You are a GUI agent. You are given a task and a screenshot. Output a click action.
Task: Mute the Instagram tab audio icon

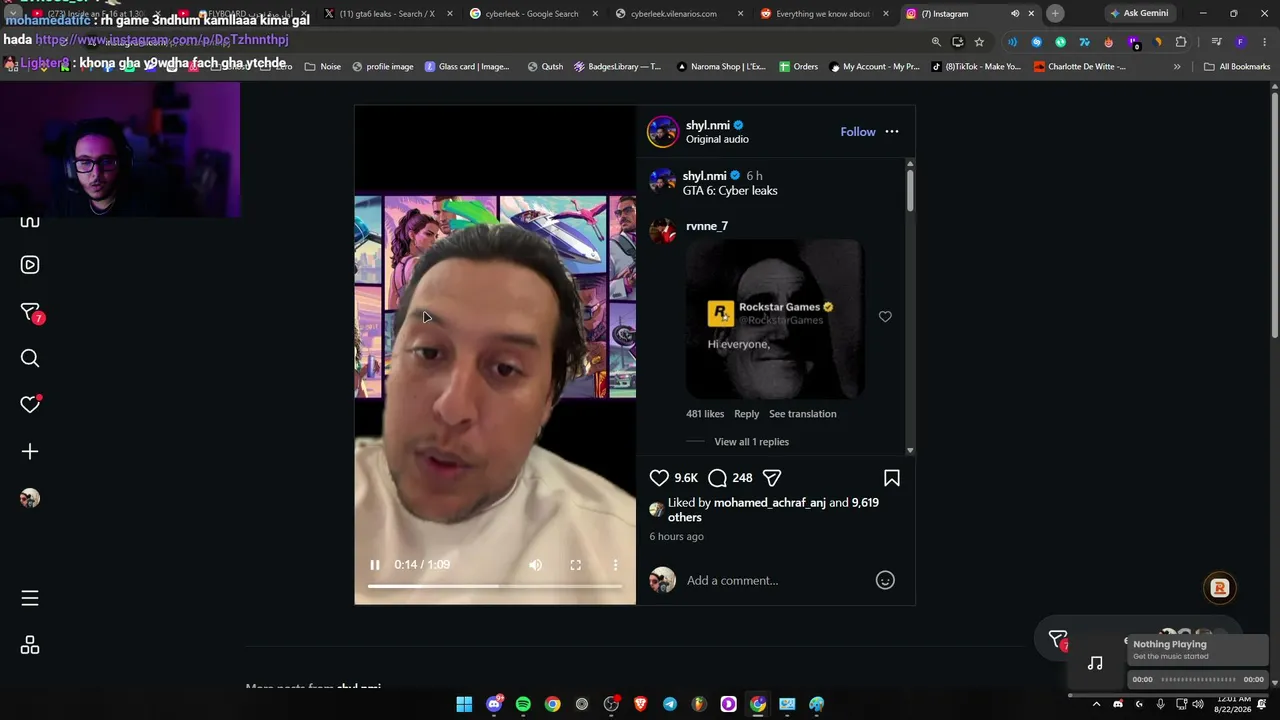pyautogui.click(x=1015, y=14)
